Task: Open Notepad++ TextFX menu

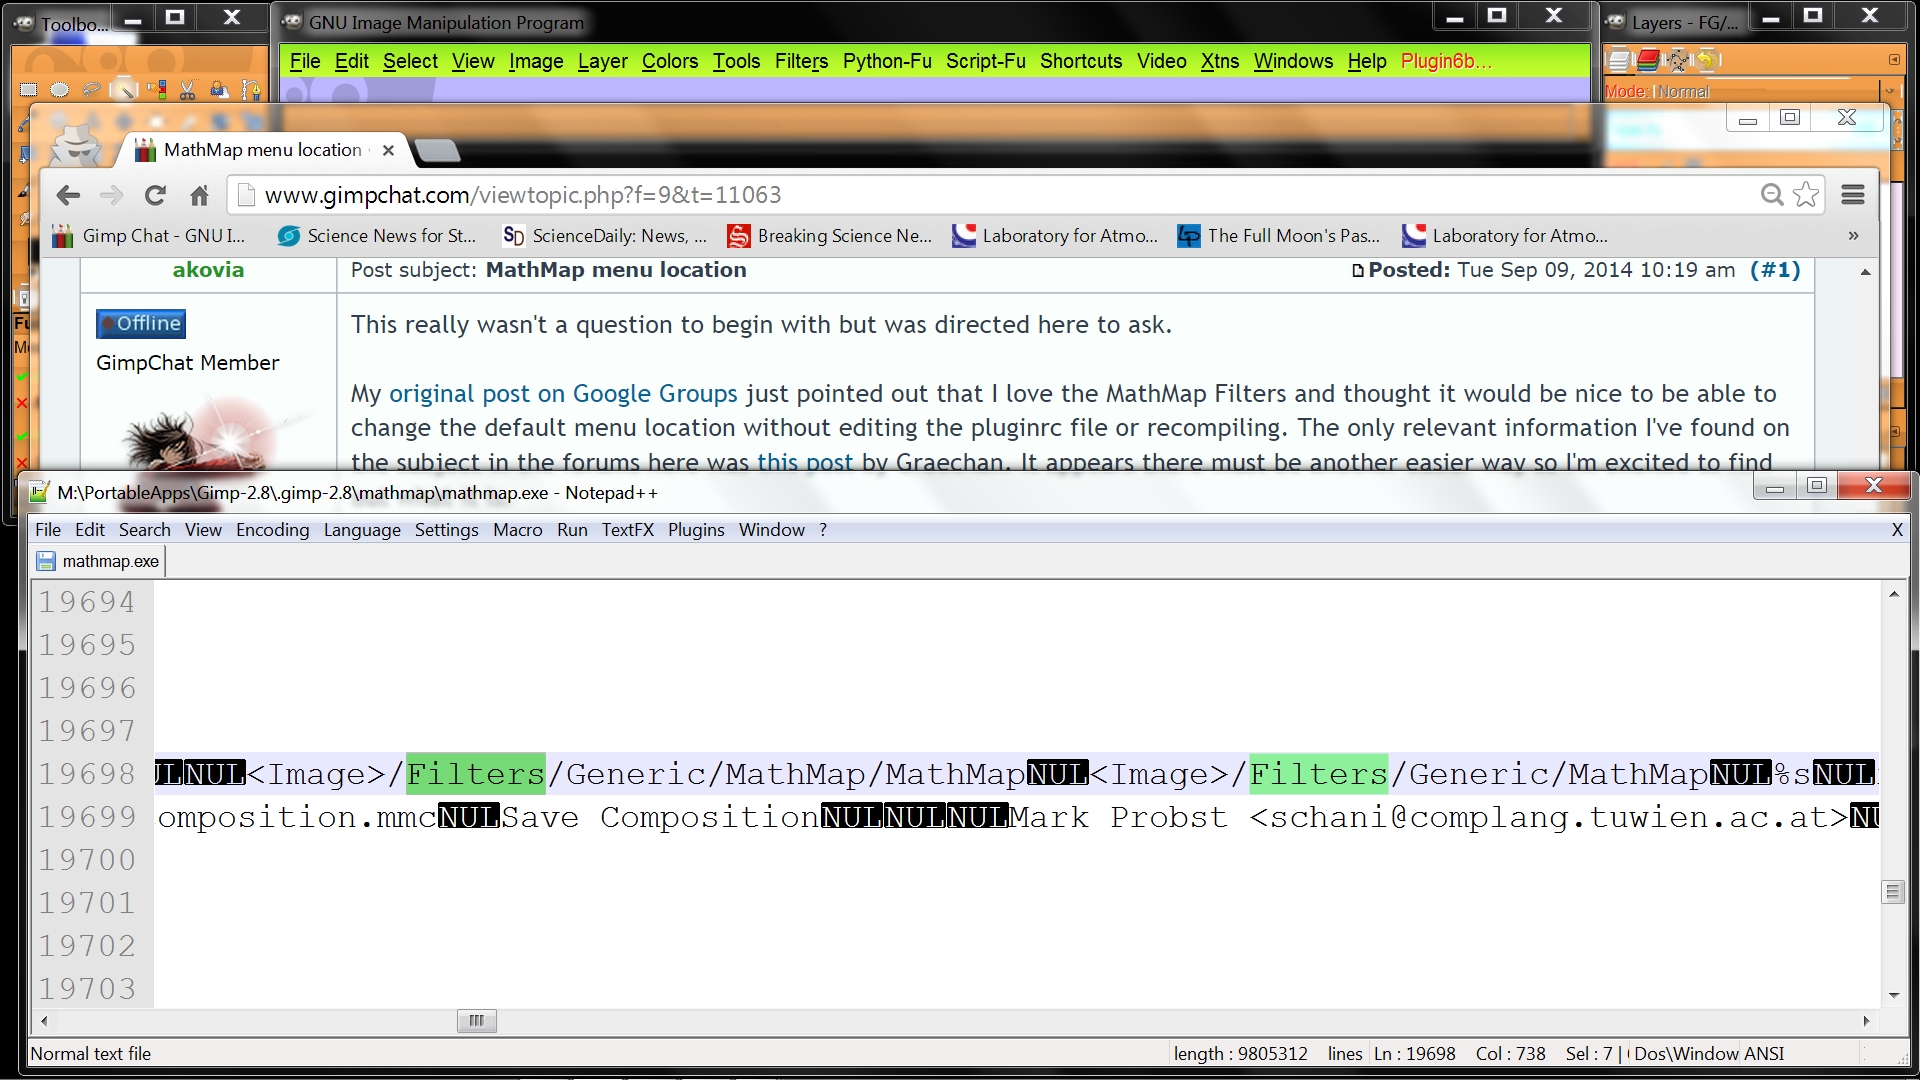Action: coord(628,530)
